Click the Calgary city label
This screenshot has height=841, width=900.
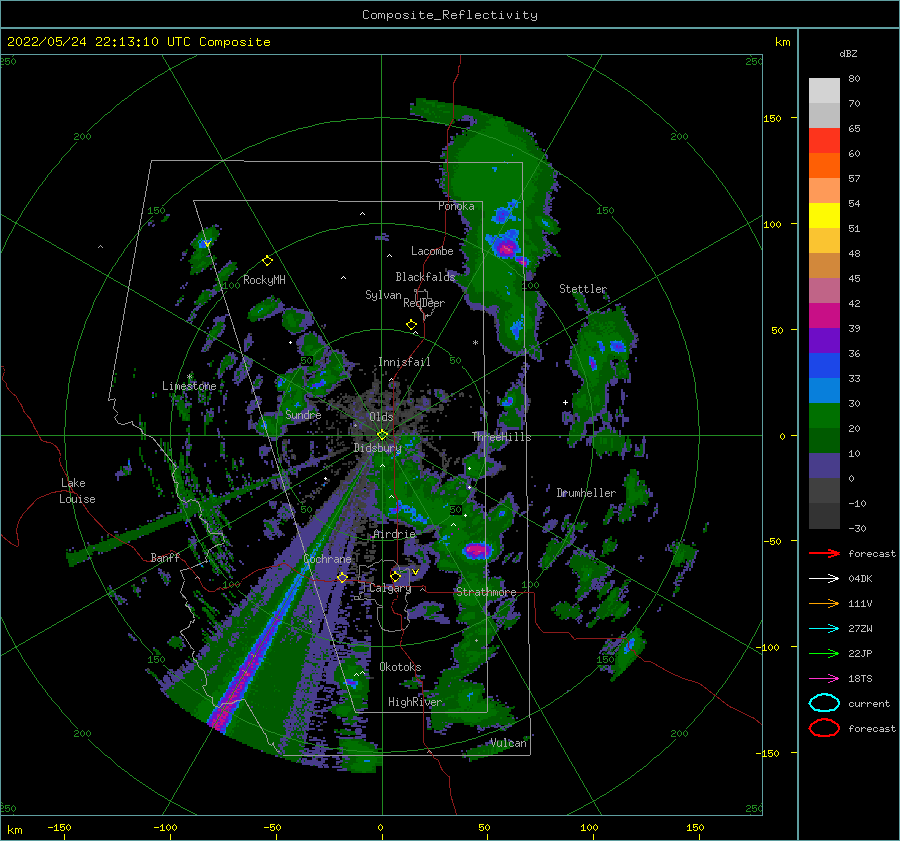(390, 588)
